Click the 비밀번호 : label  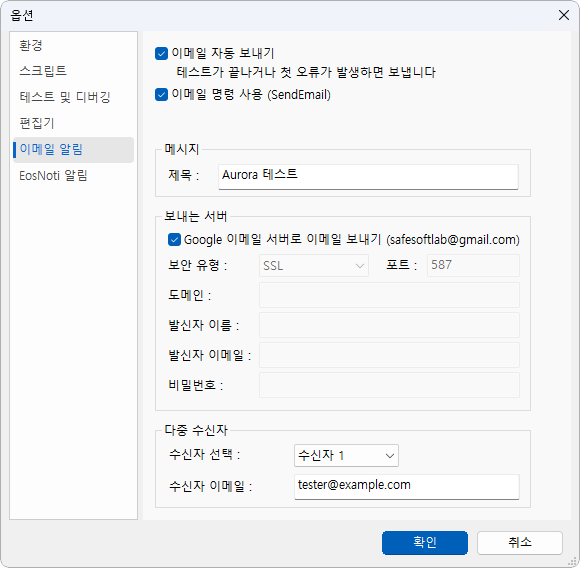(196, 386)
